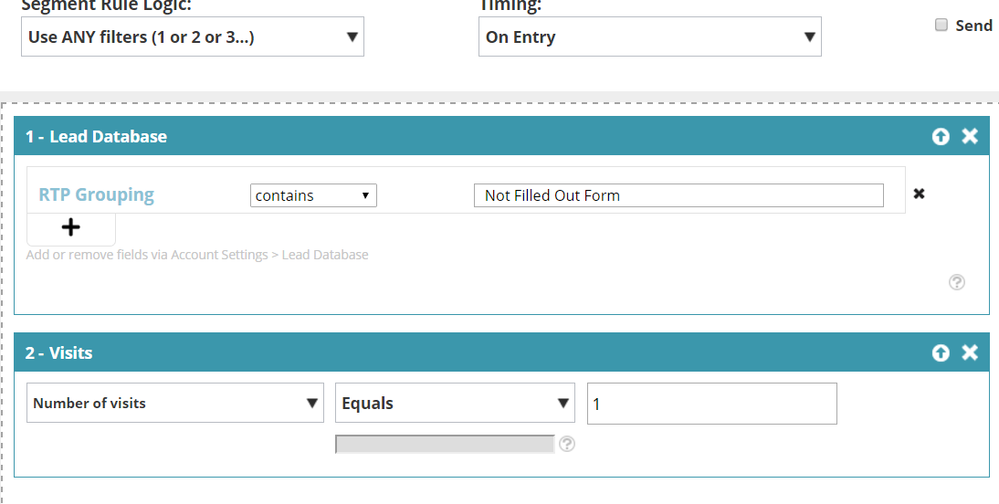Open the 'Equals' comparison dropdown
Viewport: 999px width, 504px height.
click(455, 403)
